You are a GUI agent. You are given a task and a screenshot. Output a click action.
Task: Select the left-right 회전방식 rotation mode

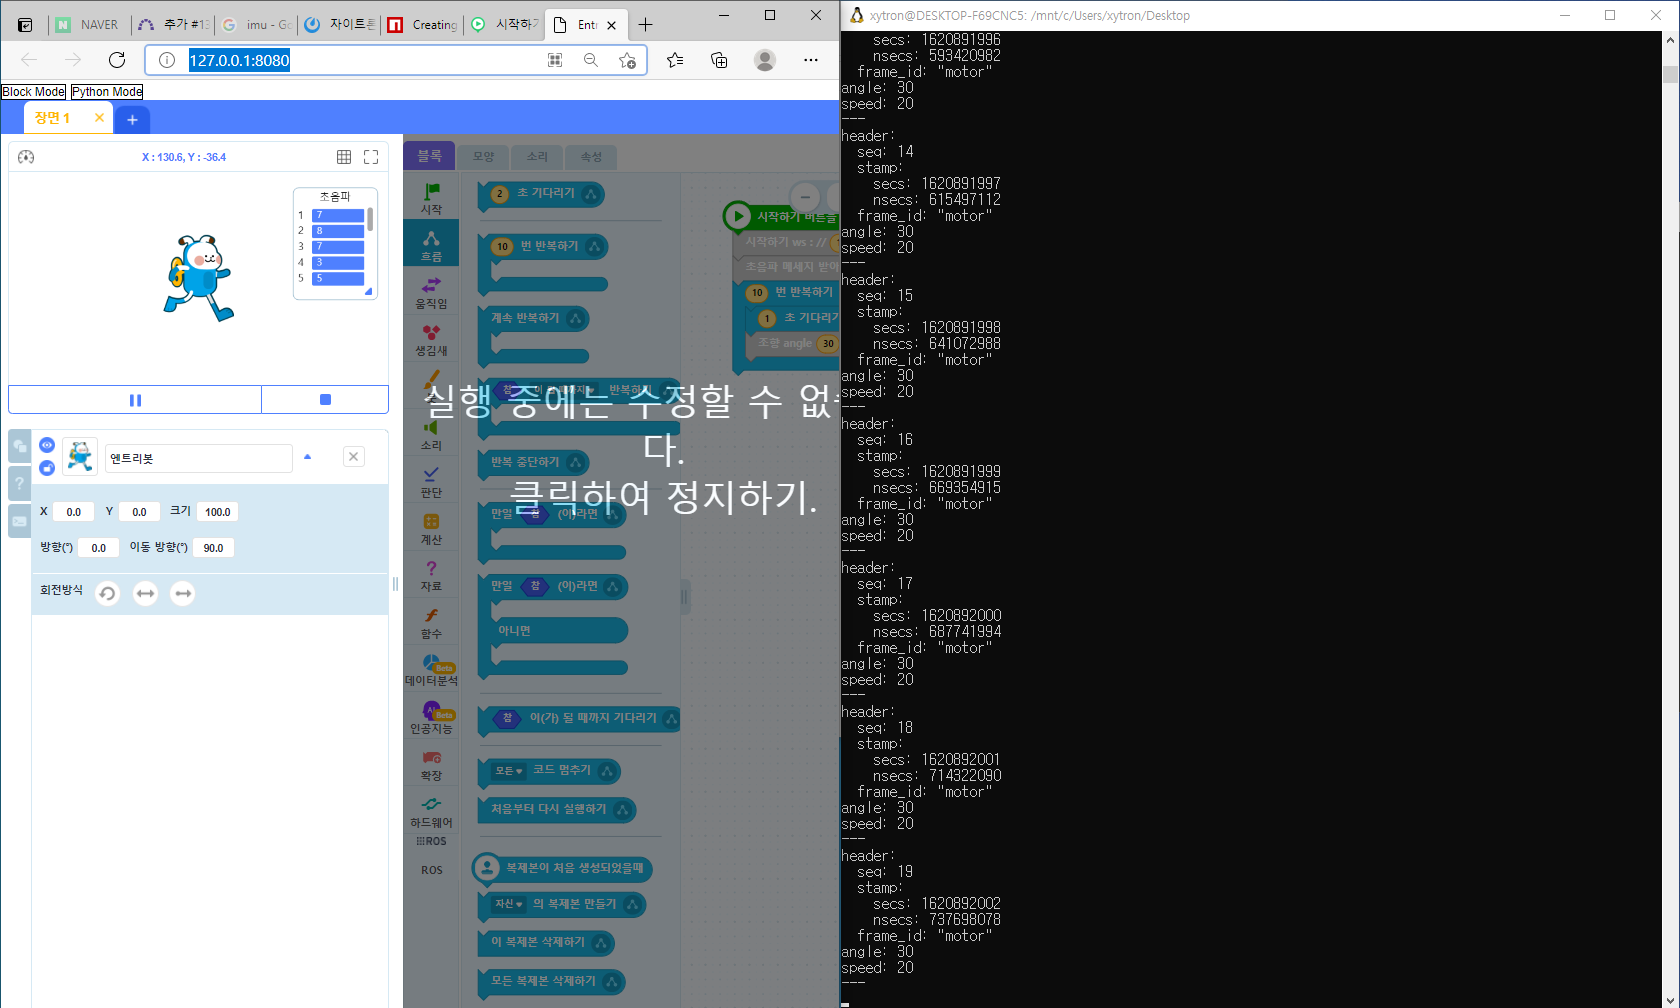tap(145, 593)
